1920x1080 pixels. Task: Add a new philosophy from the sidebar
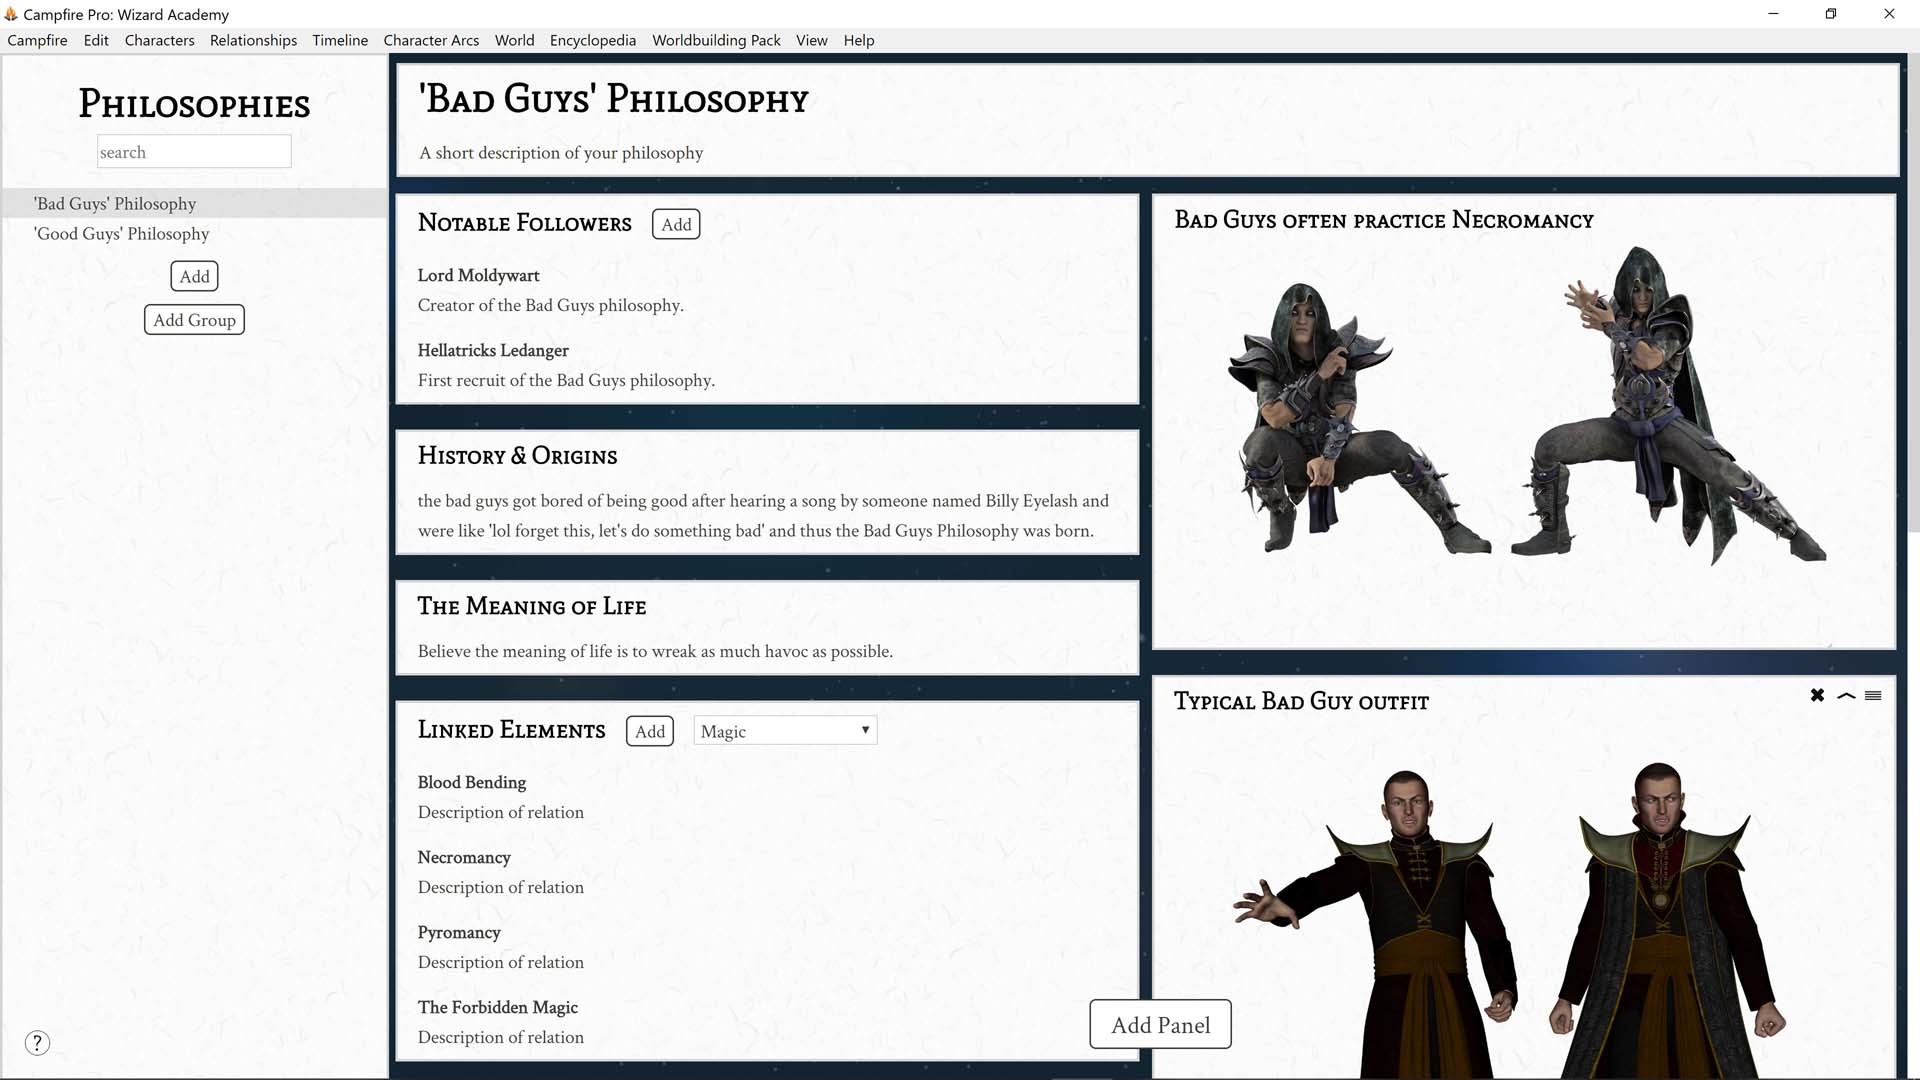click(194, 276)
